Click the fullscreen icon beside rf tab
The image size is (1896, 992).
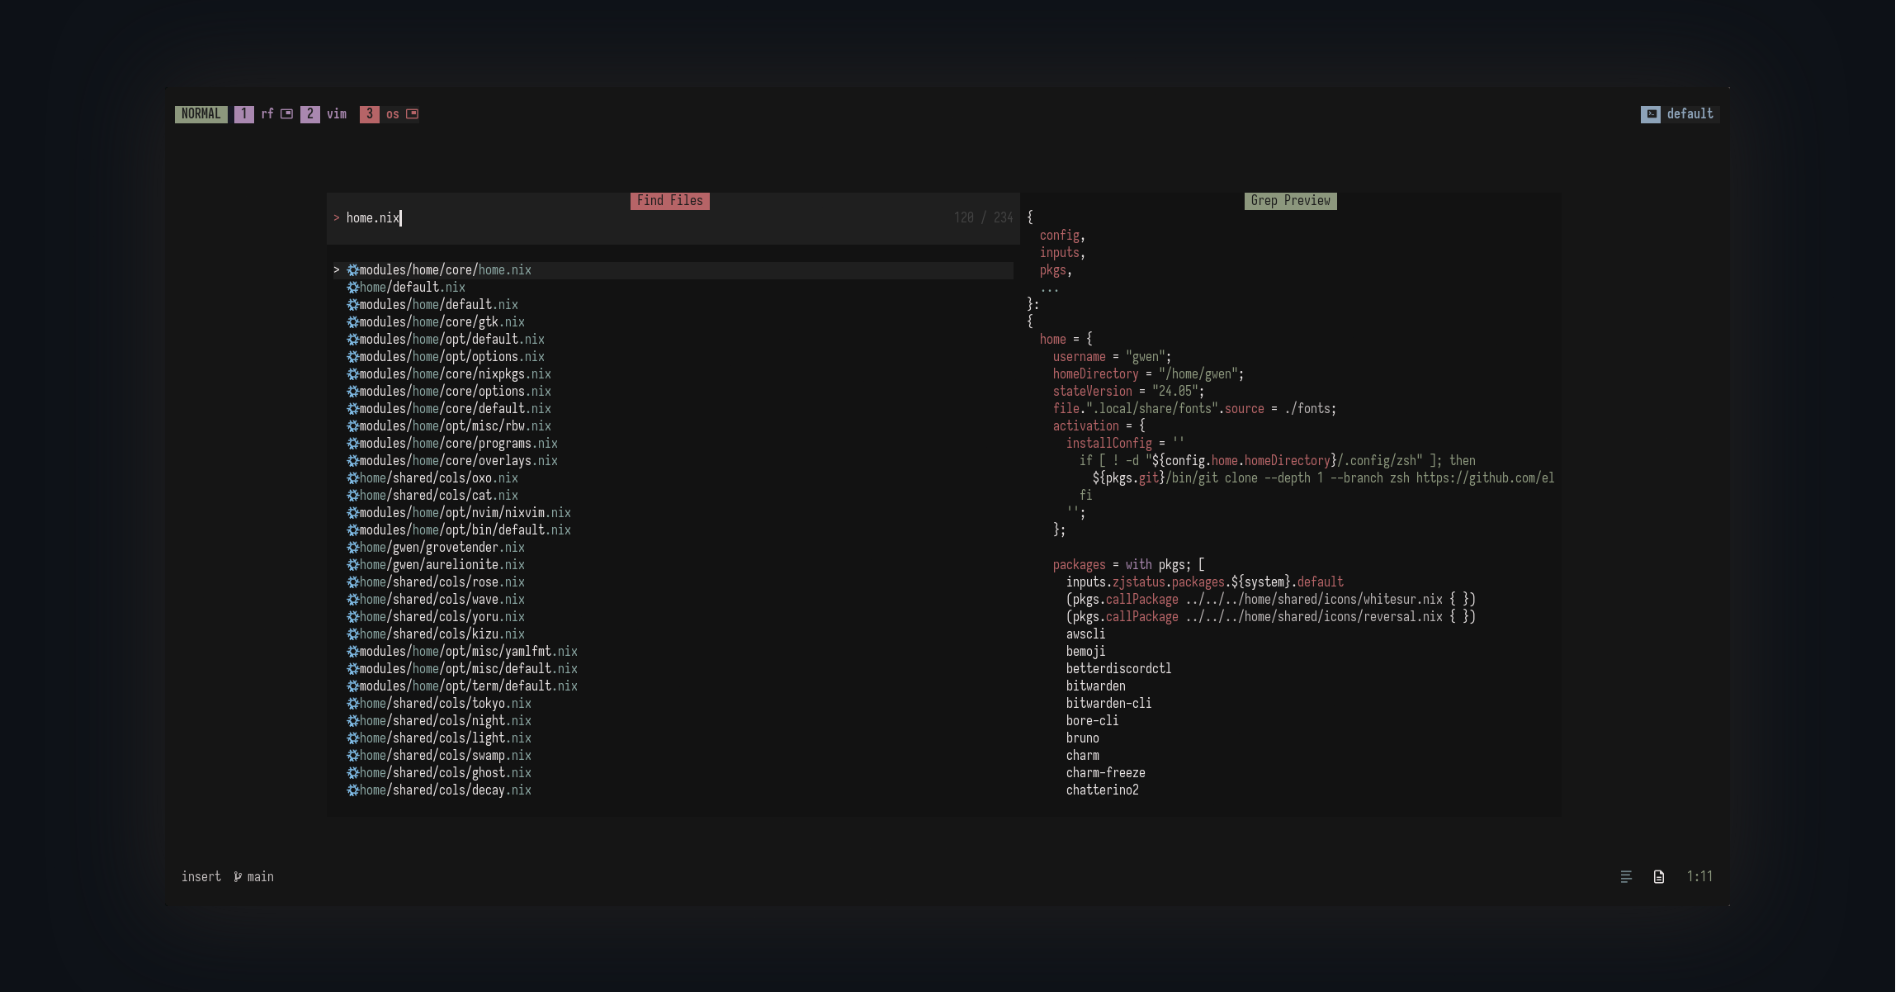(x=287, y=114)
